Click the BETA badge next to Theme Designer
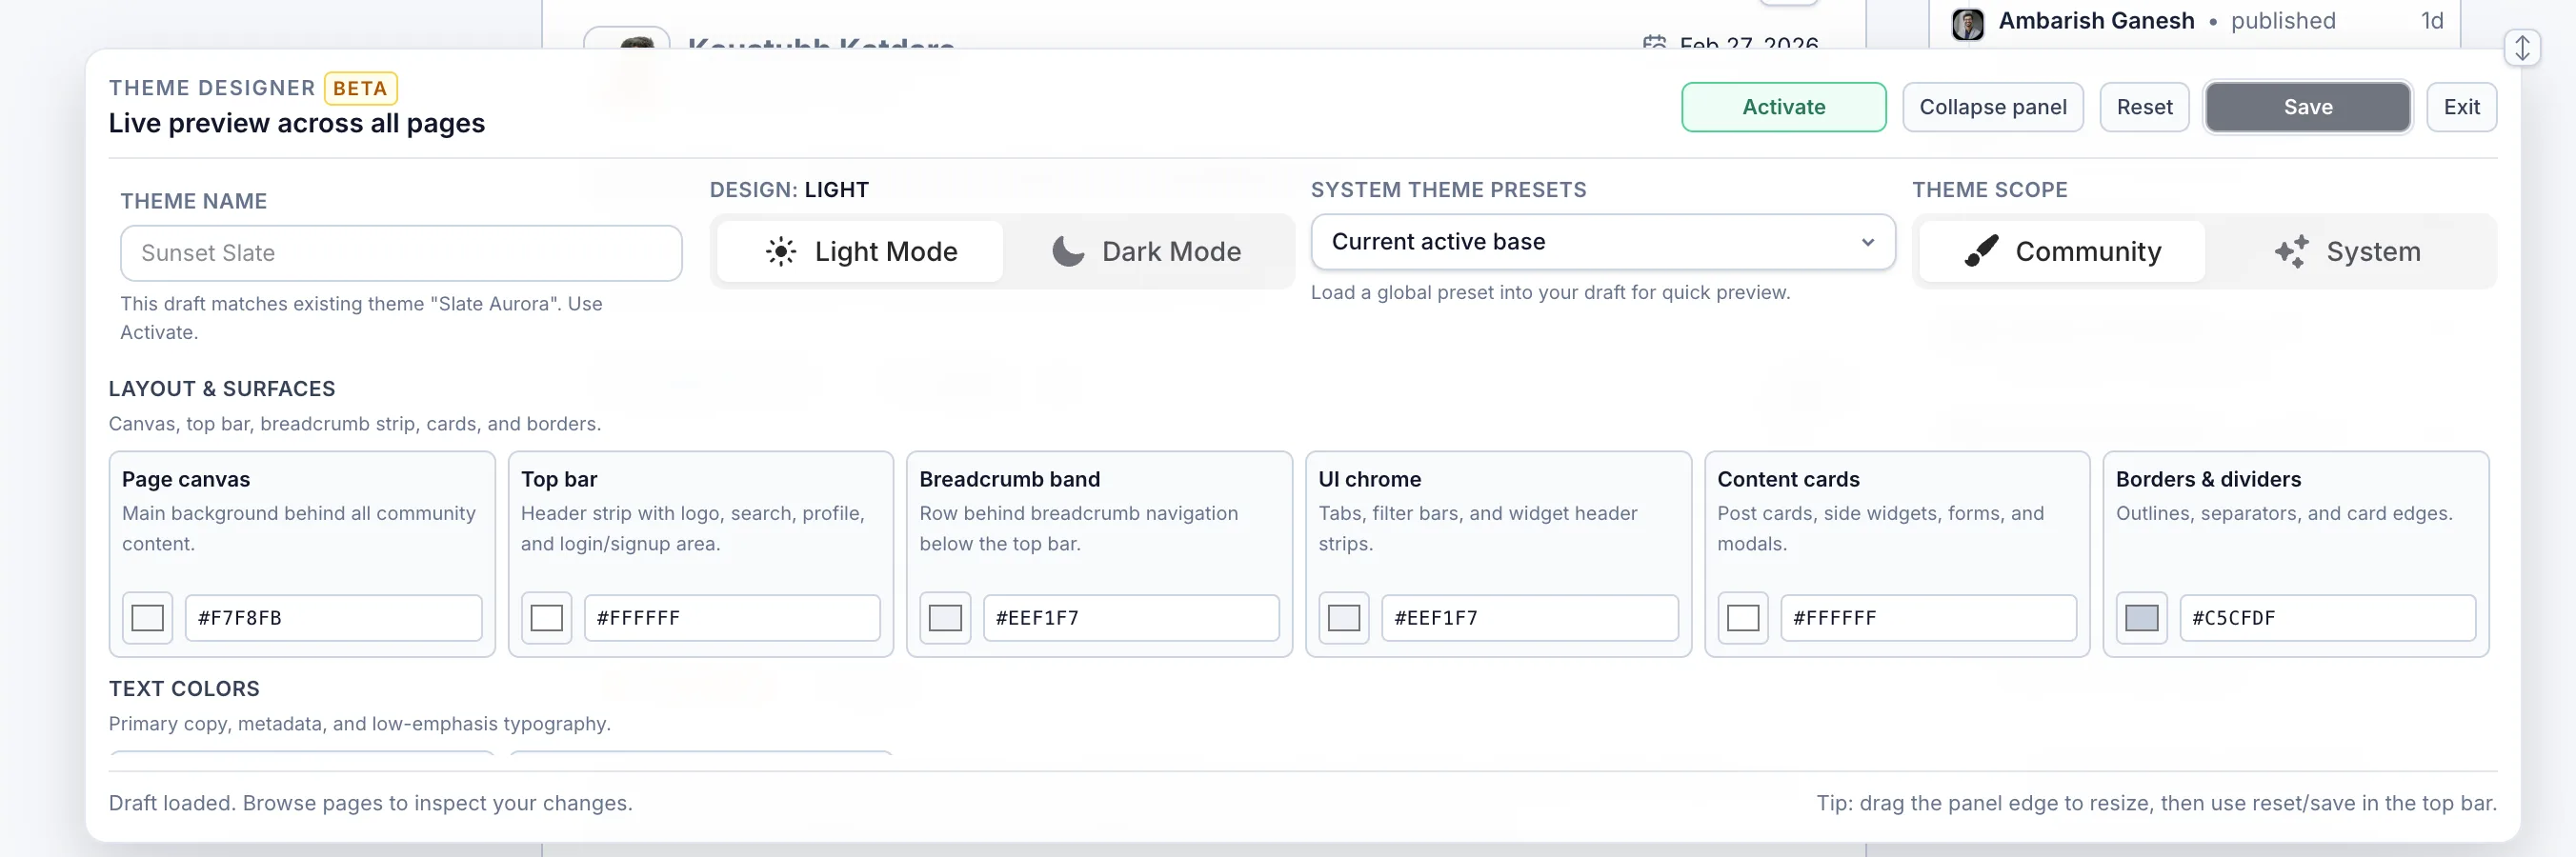 (x=360, y=88)
